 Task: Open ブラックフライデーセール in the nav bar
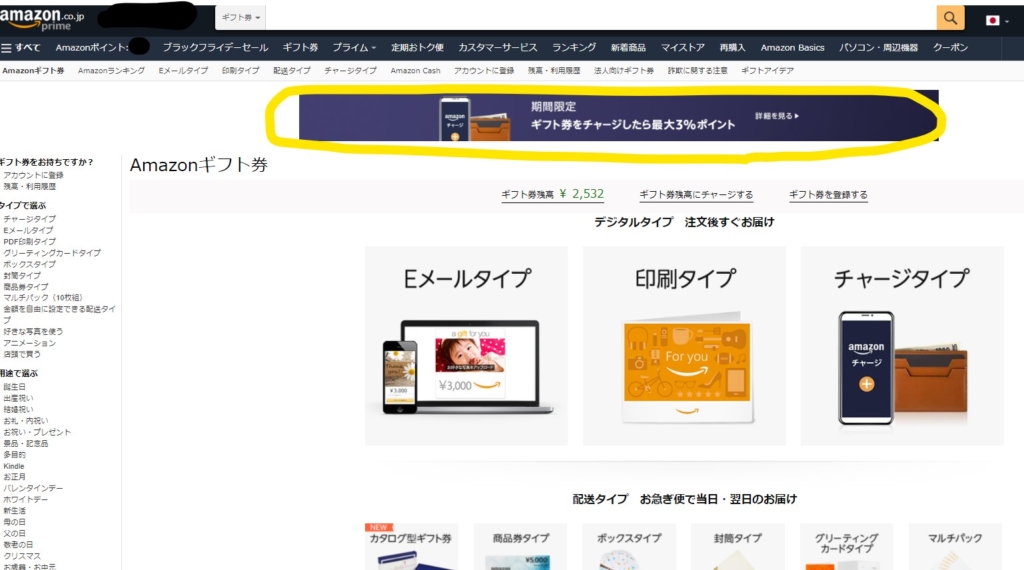(216, 48)
